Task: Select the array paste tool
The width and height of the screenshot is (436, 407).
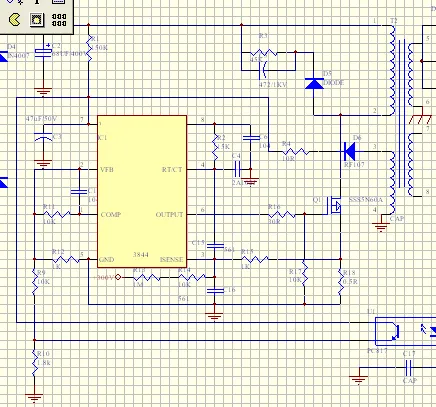Action: [59, 20]
